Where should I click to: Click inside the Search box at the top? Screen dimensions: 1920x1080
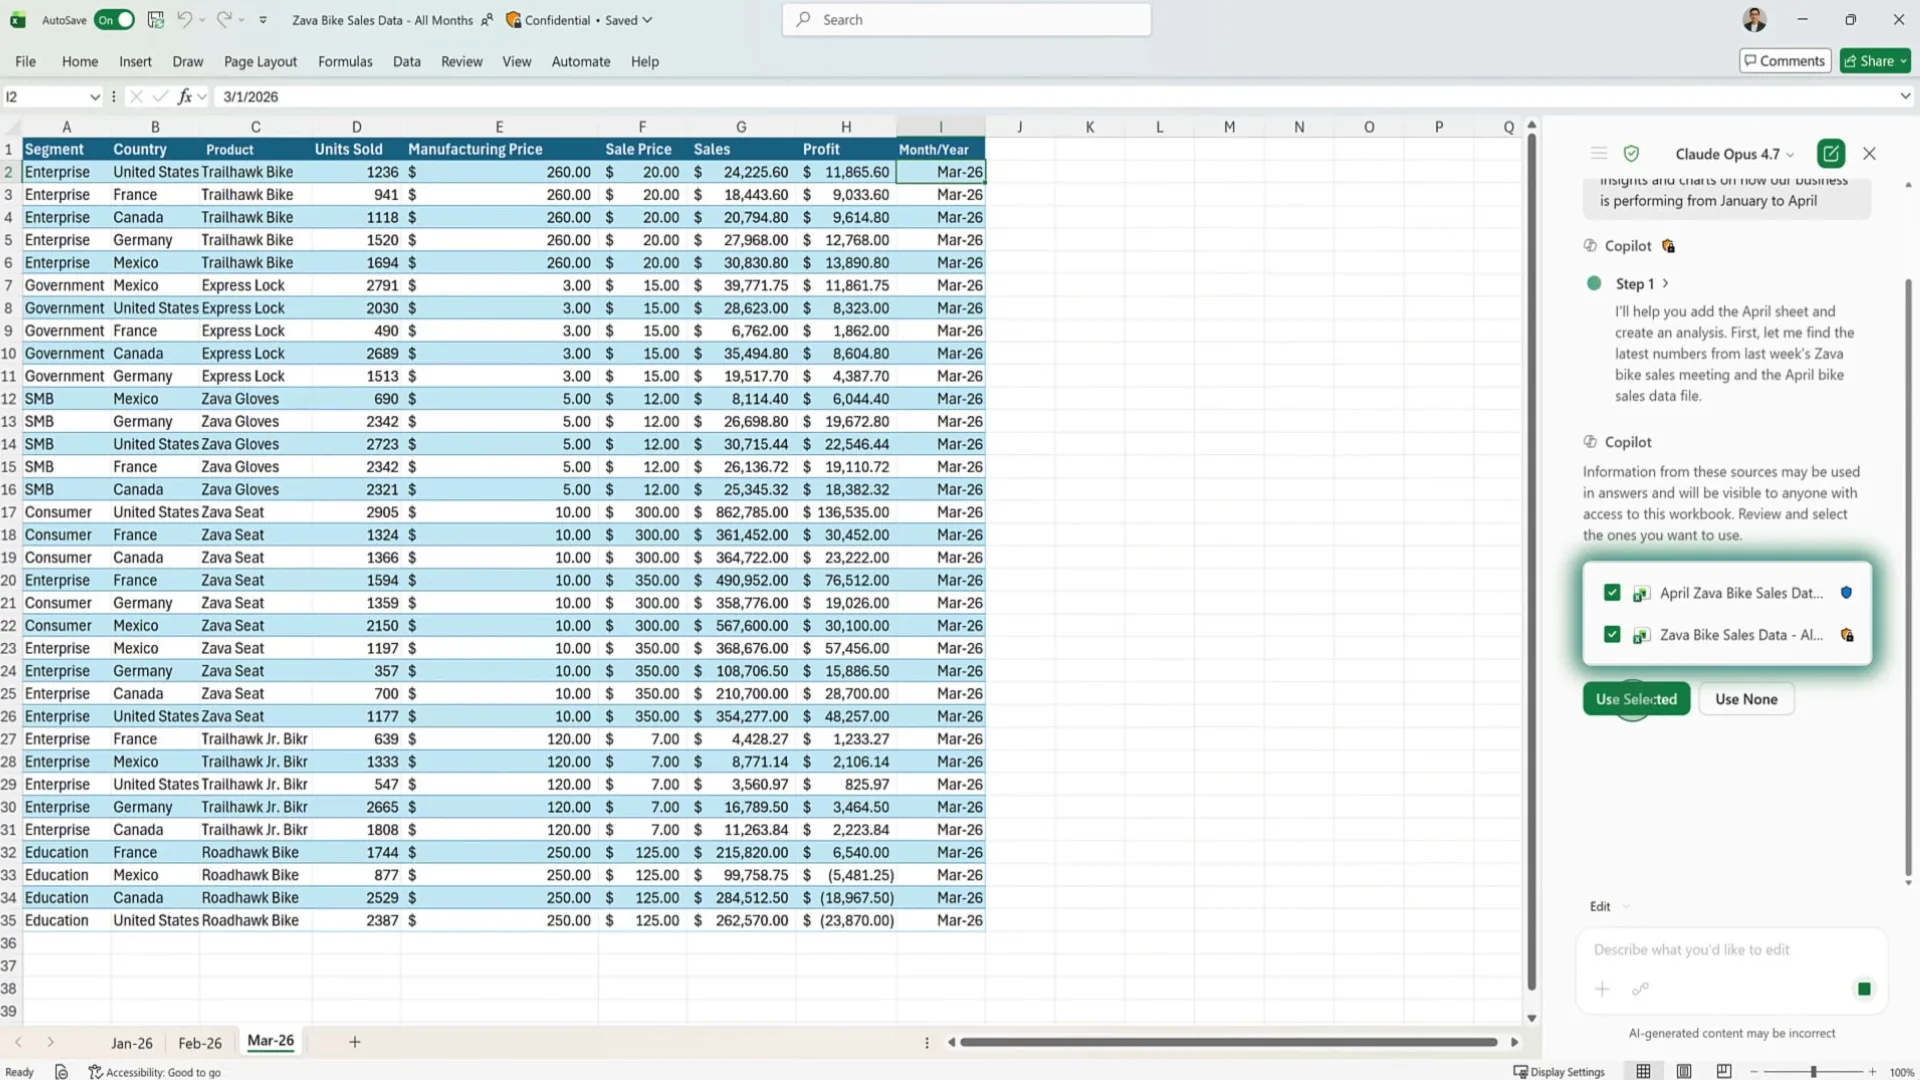pos(963,19)
